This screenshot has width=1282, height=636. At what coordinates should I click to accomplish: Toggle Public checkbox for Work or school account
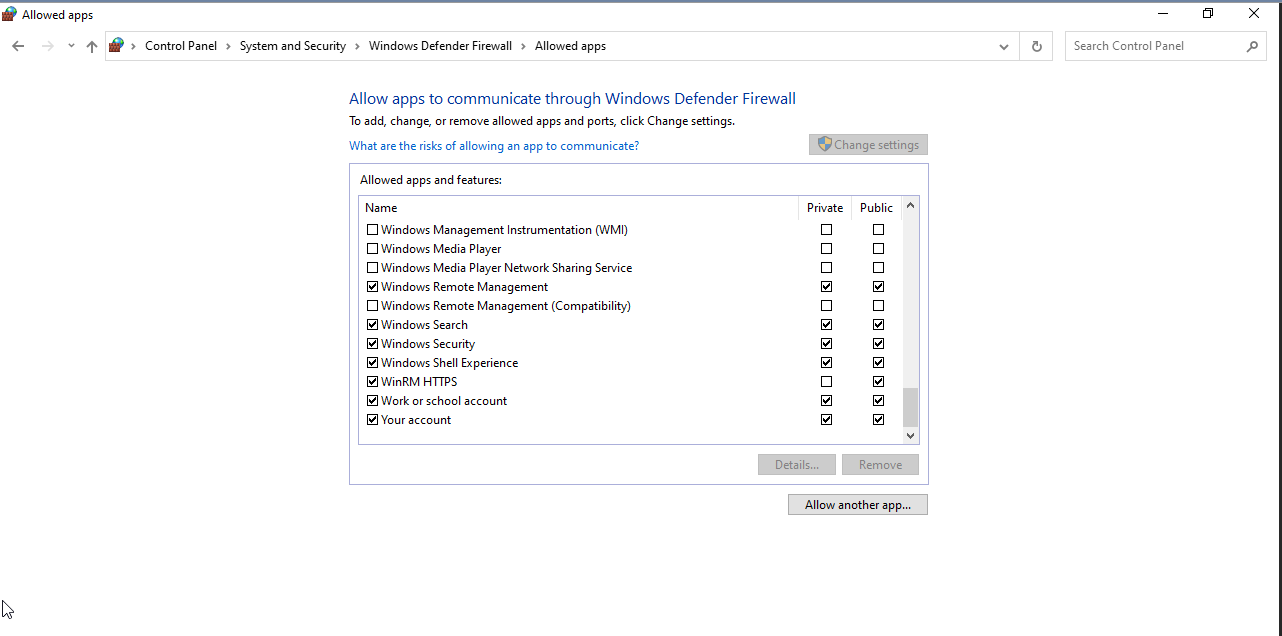coord(878,401)
